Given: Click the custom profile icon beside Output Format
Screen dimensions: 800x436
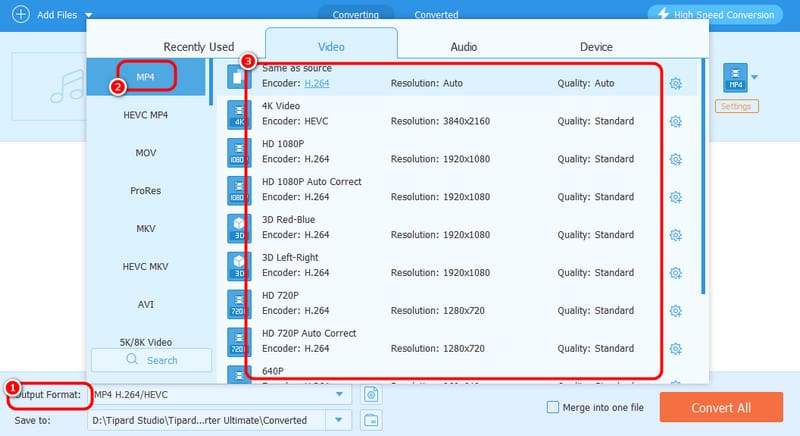Looking at the screenshot, I should 371,395.
